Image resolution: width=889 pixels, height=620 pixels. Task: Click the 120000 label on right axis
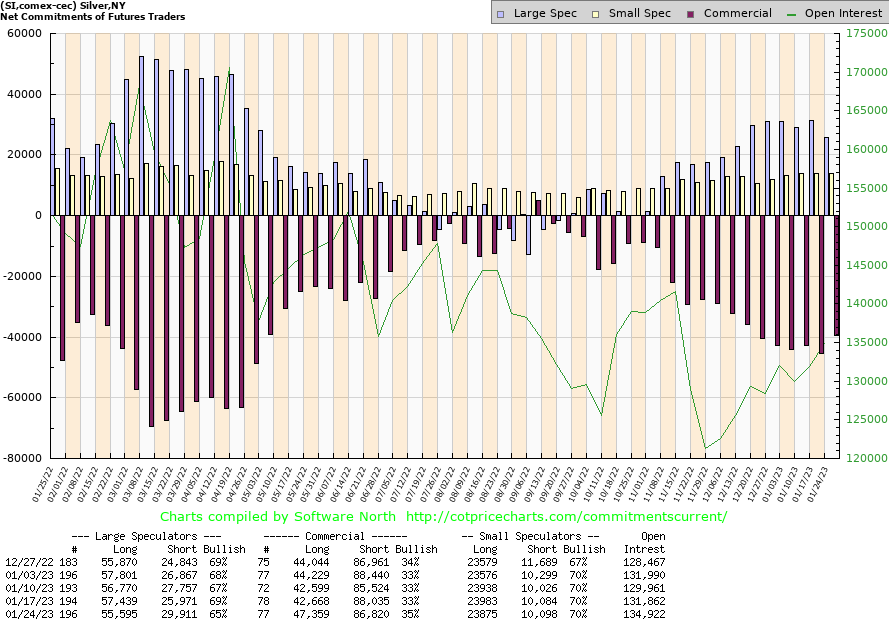click(x=855, y=459)
